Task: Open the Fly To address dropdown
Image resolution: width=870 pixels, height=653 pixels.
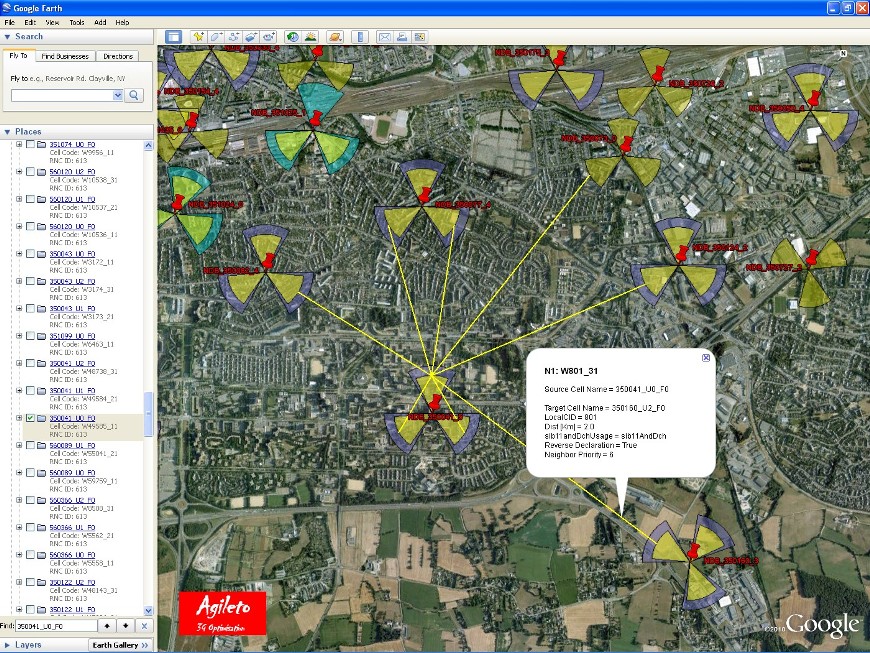Action: [118, 95]
